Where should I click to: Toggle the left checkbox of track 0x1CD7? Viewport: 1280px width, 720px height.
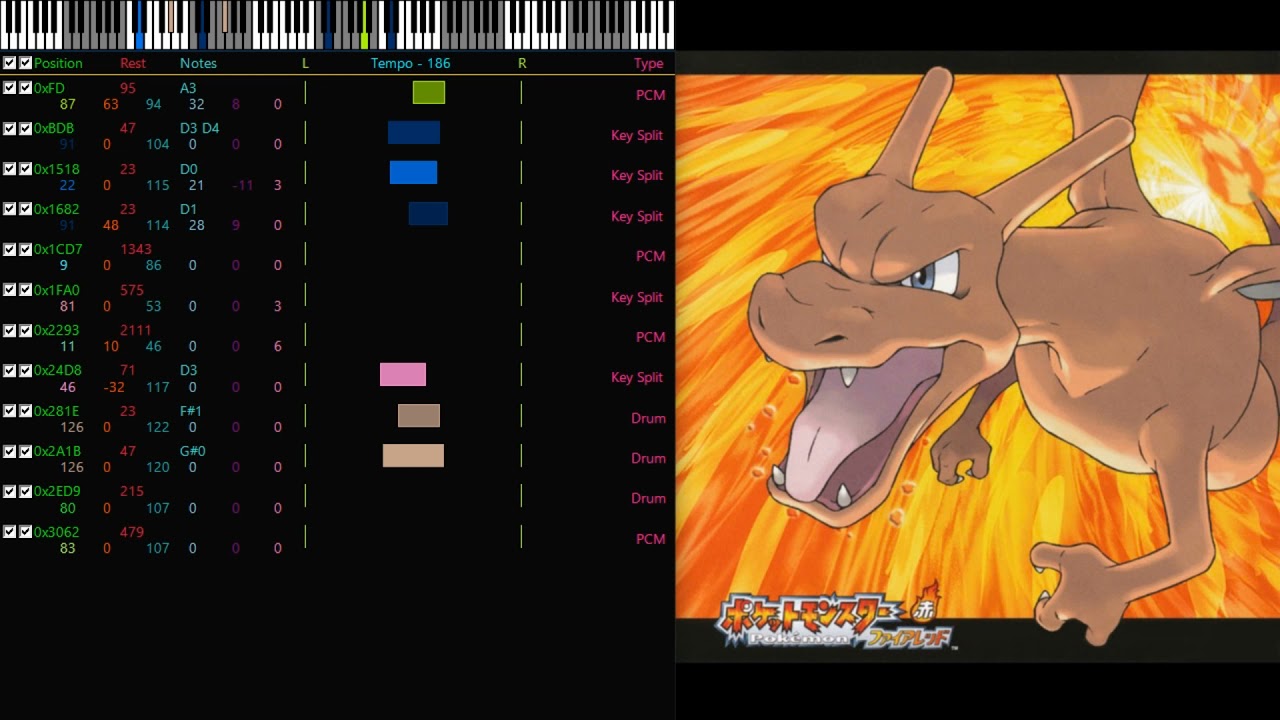point(9,249)
